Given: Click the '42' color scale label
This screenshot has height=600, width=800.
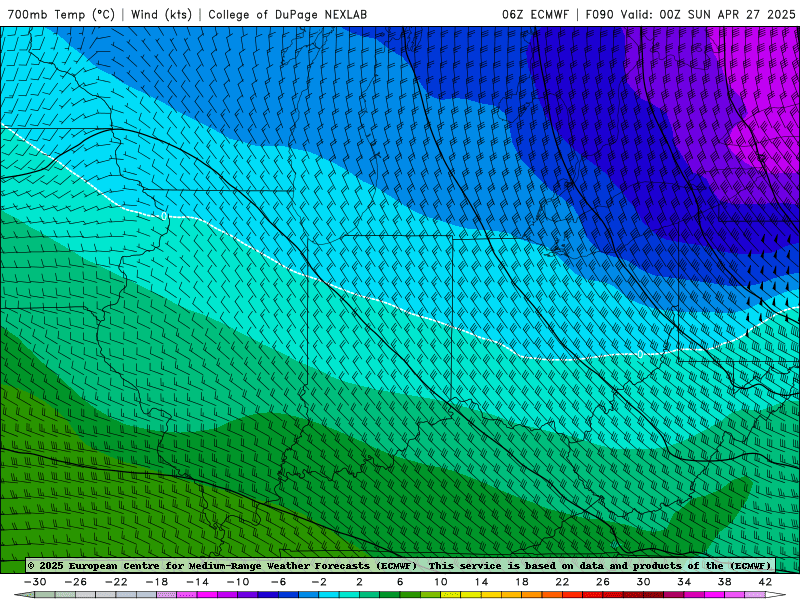Looking at the screenshot, I should [x=765, y=582].
